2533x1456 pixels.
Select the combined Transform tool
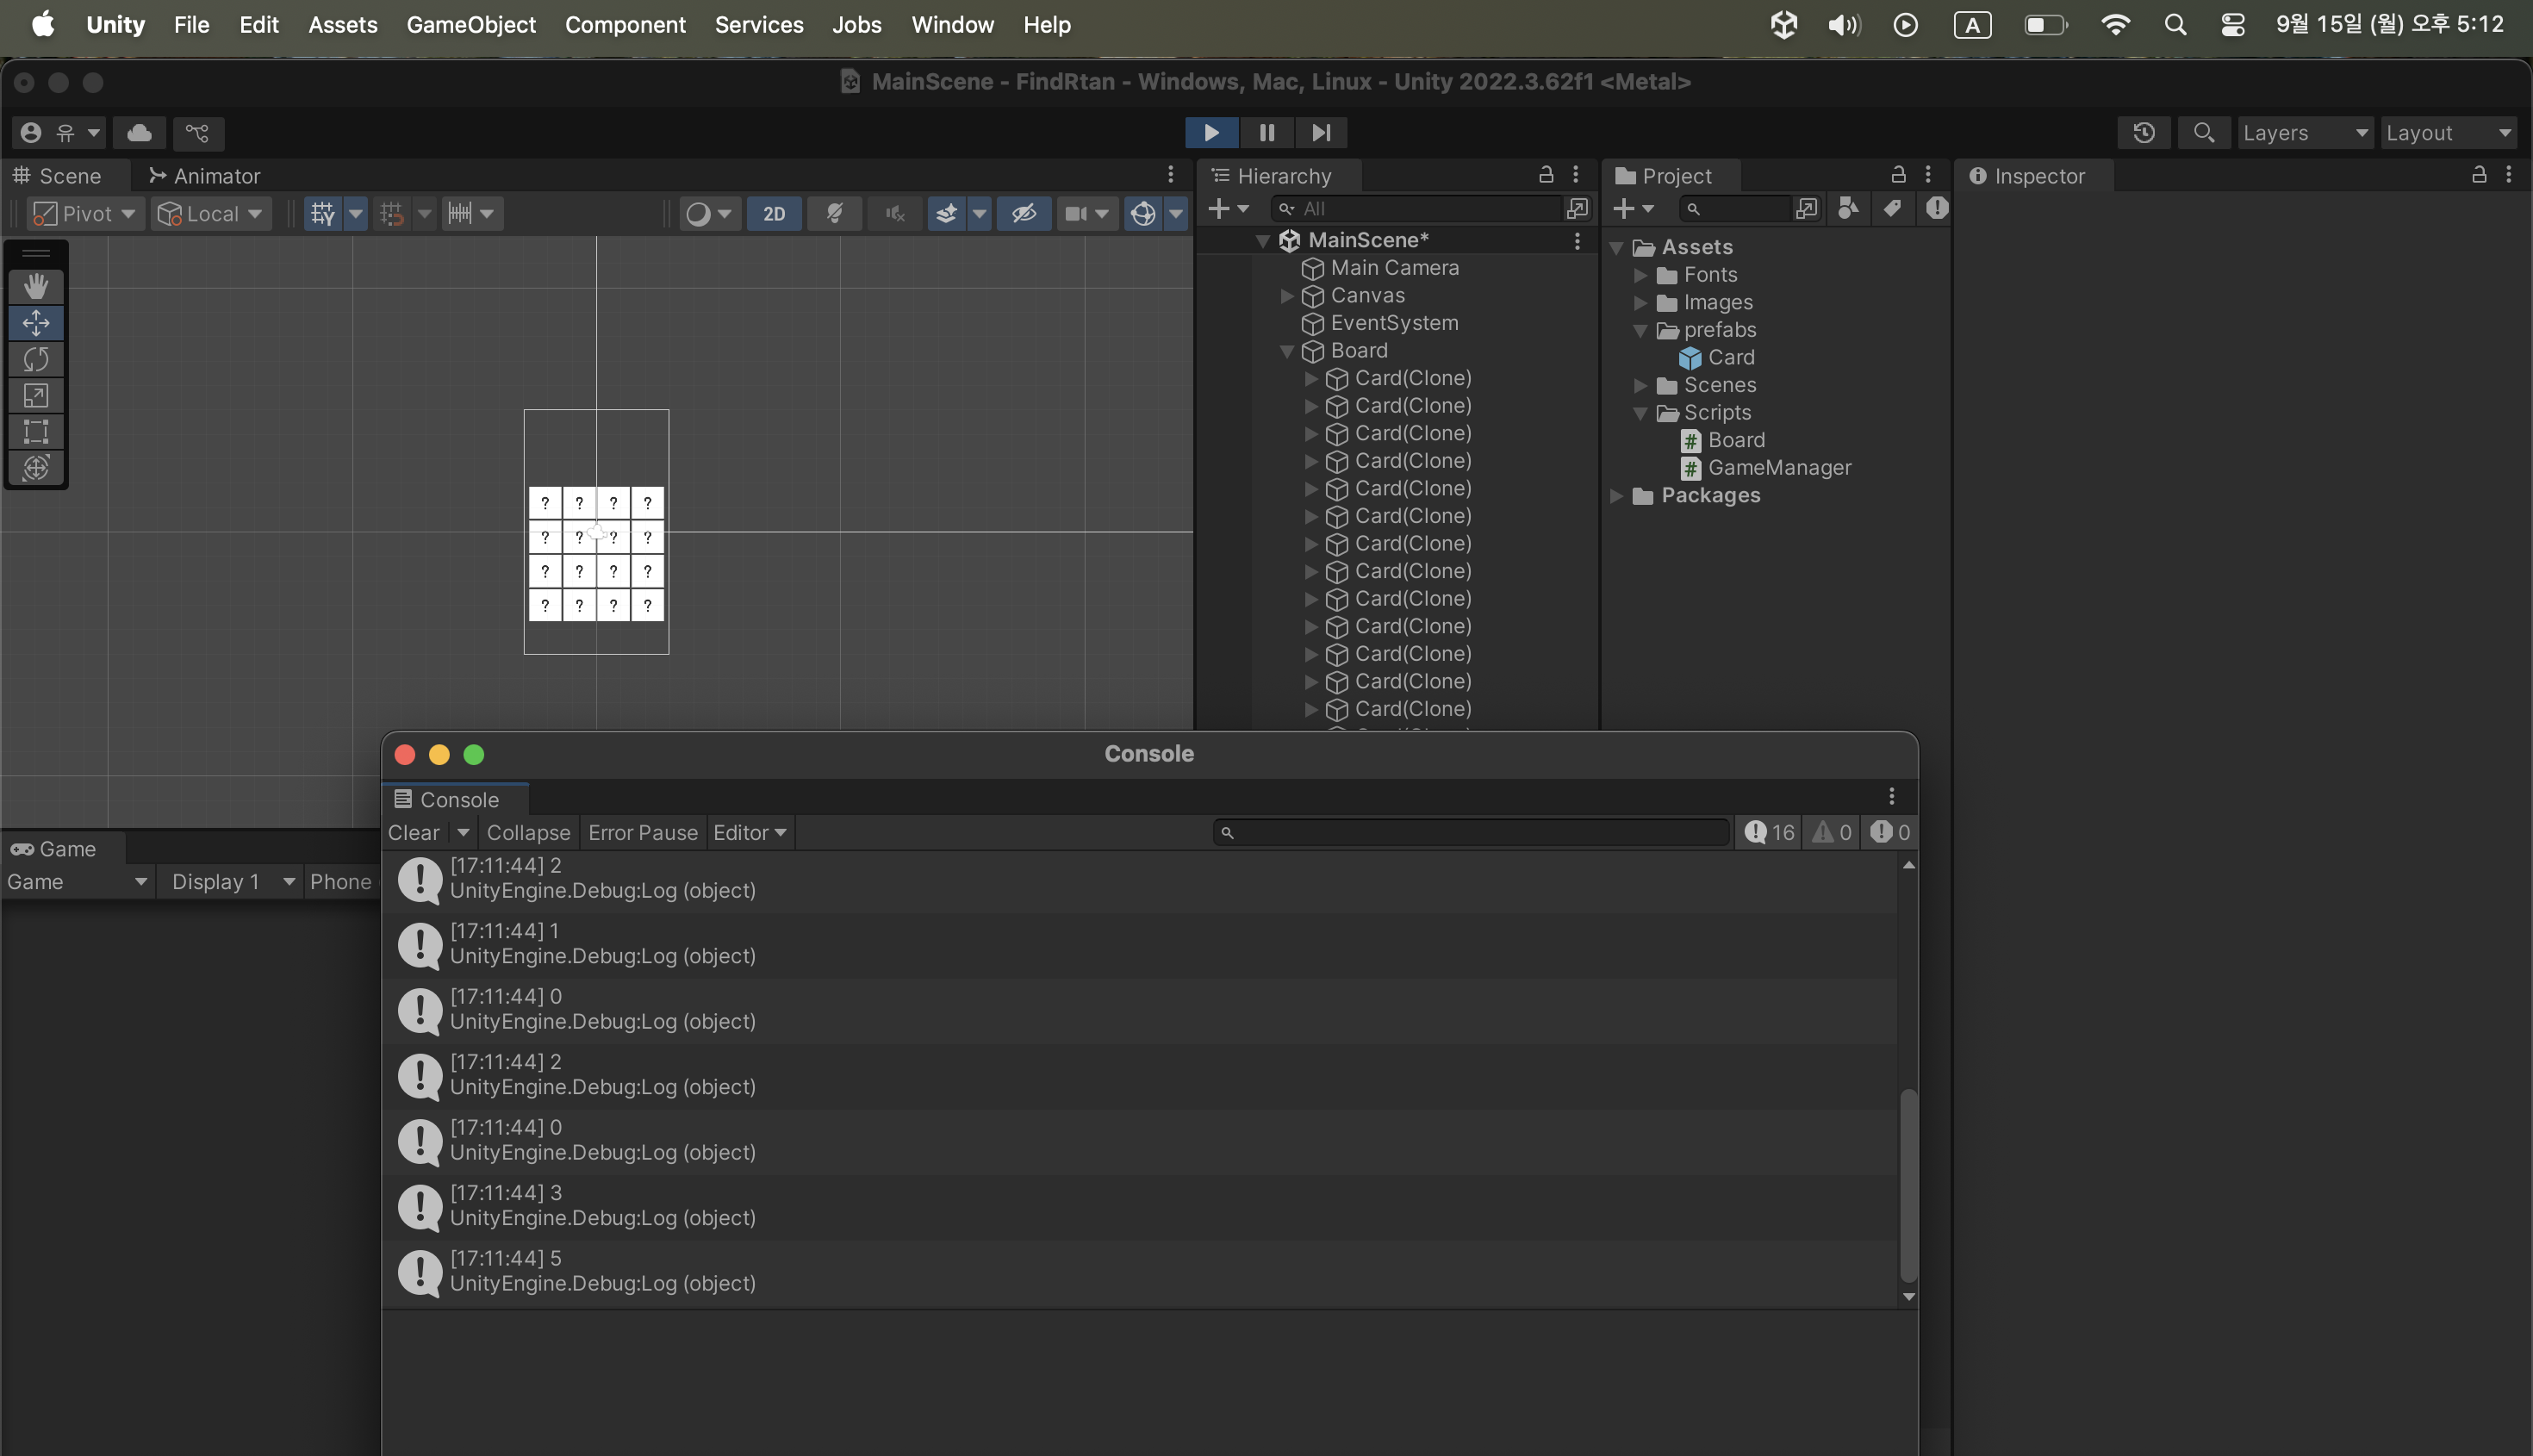pos(36,468)
